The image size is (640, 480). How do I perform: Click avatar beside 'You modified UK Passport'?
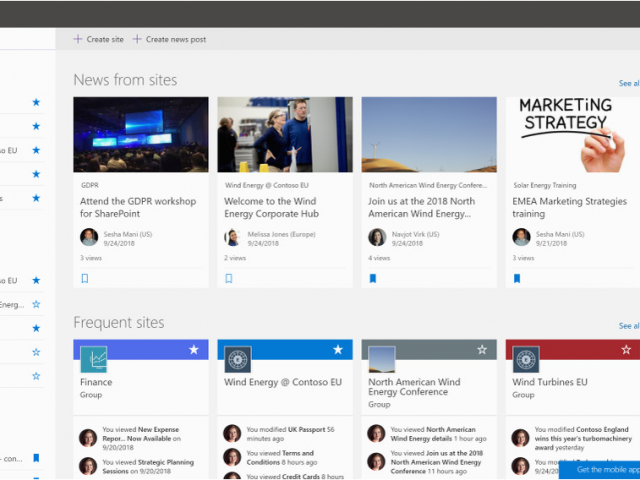(232, 433)
